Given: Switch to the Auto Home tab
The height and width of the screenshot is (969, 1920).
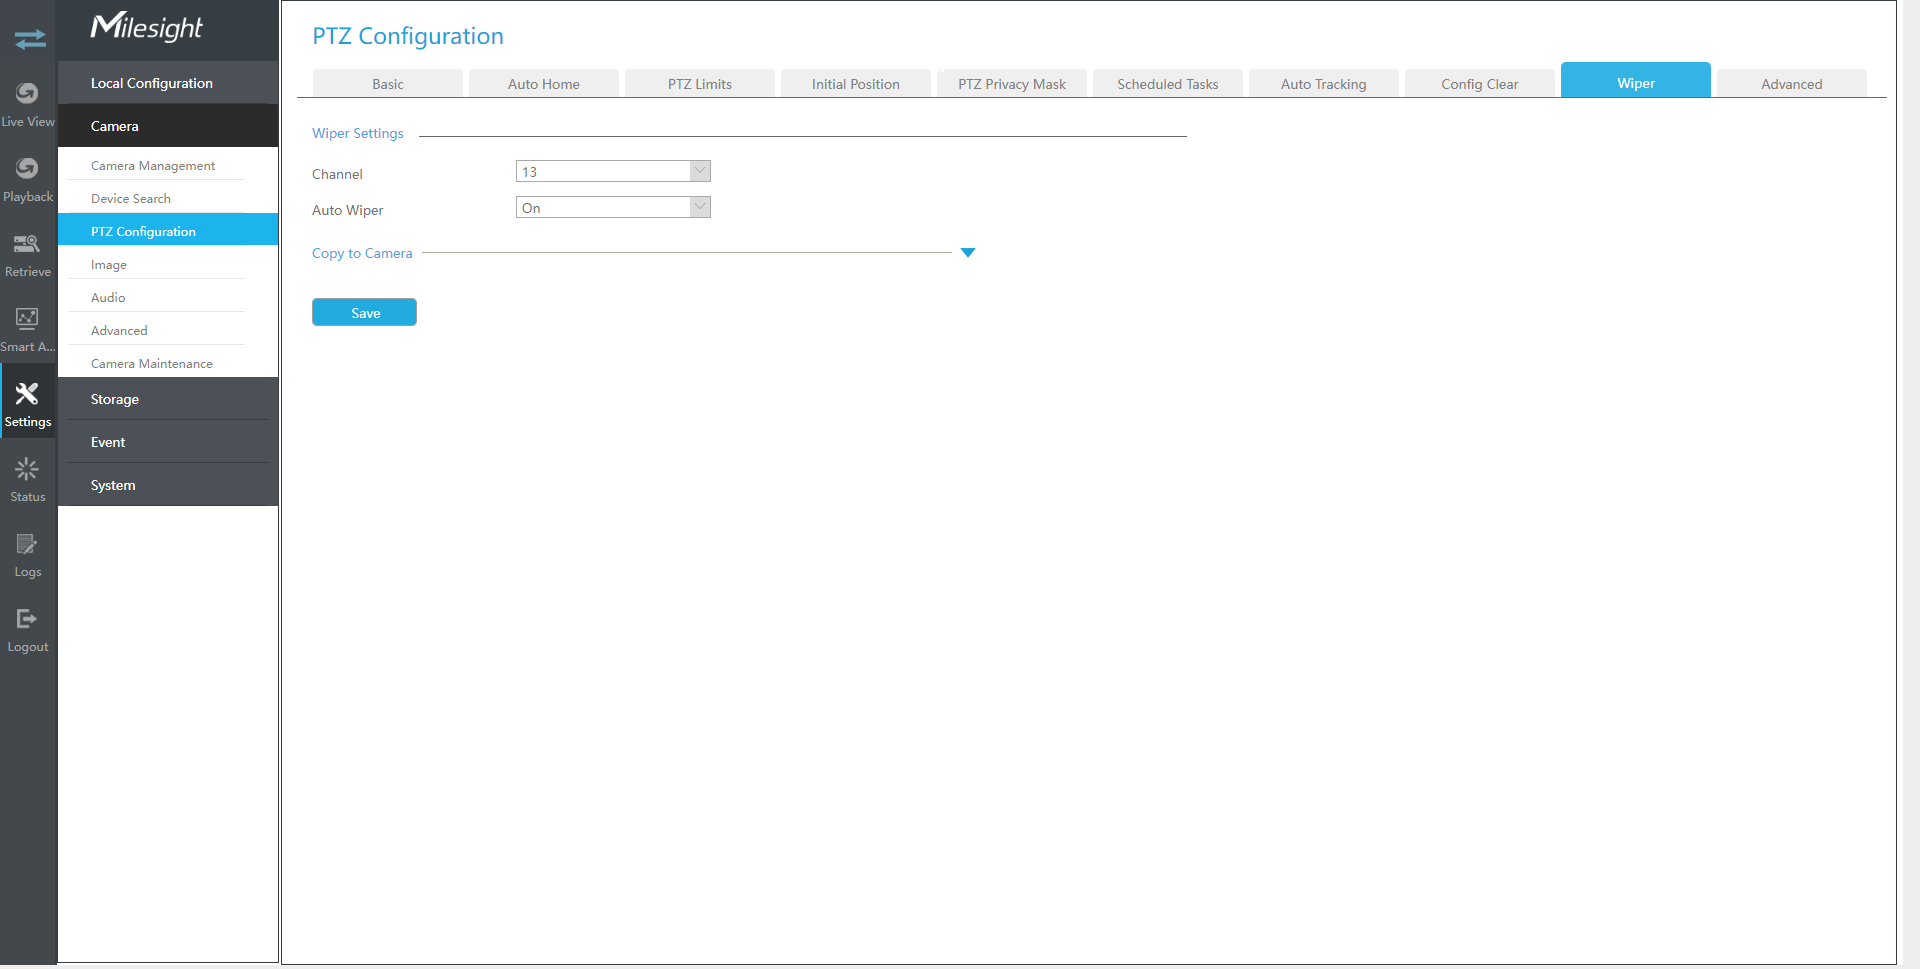Looking at the screenshot, I should [x=544, y=84].
